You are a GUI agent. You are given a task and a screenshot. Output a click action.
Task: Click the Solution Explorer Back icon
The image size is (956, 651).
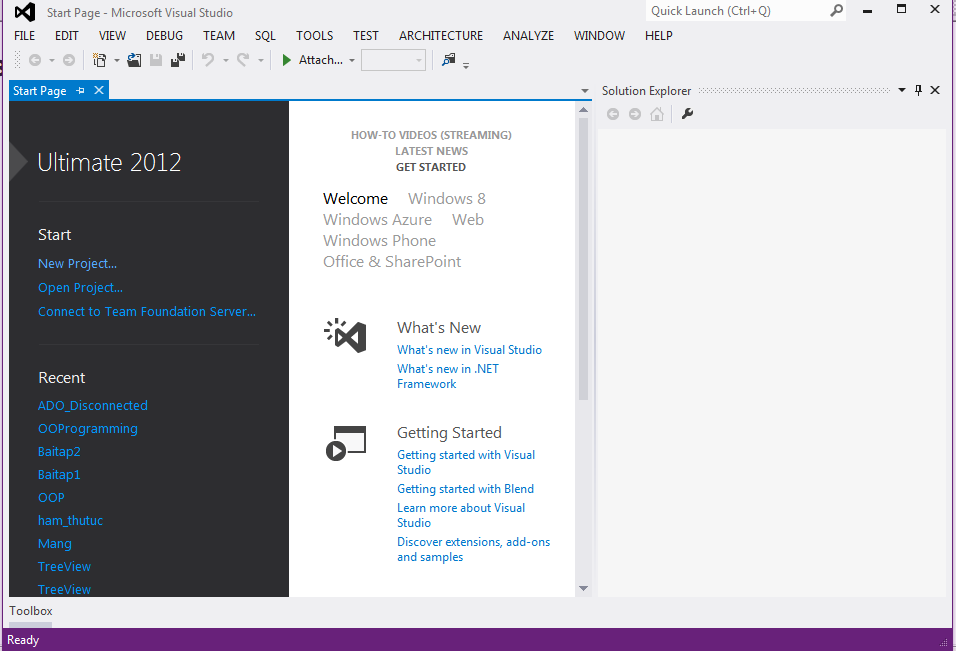613,114
